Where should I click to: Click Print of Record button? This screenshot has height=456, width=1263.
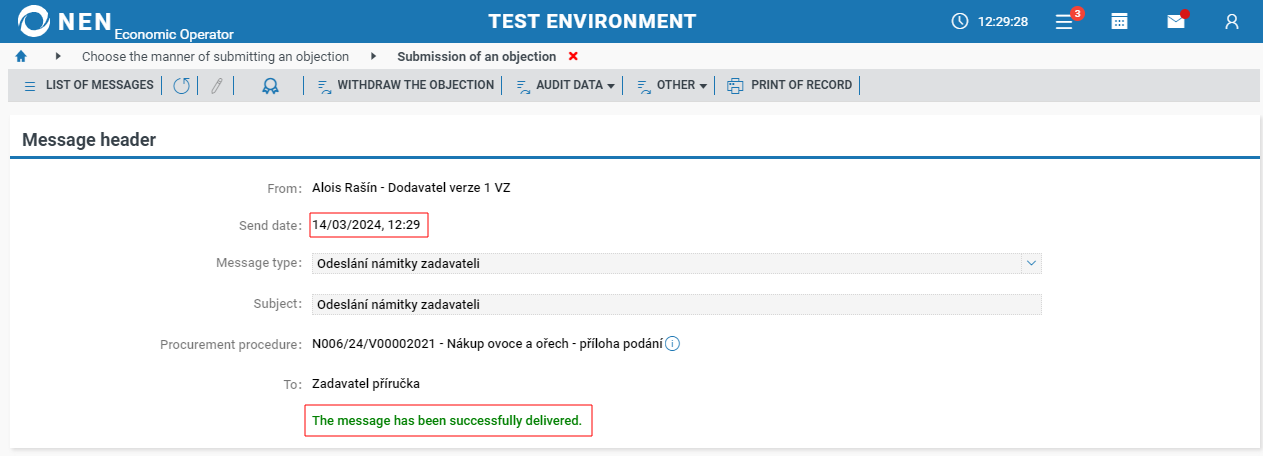click(790, 86)
